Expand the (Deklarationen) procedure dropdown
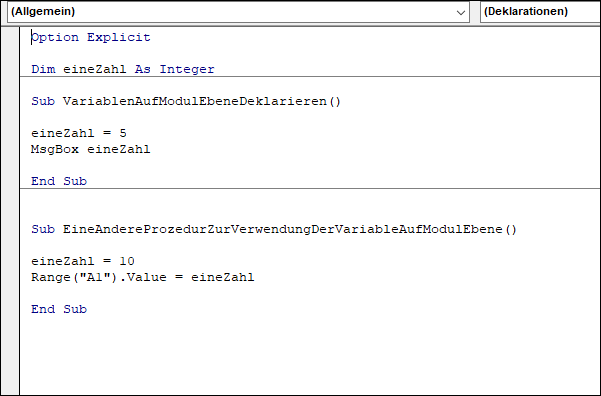 click(x=540, y=12)
